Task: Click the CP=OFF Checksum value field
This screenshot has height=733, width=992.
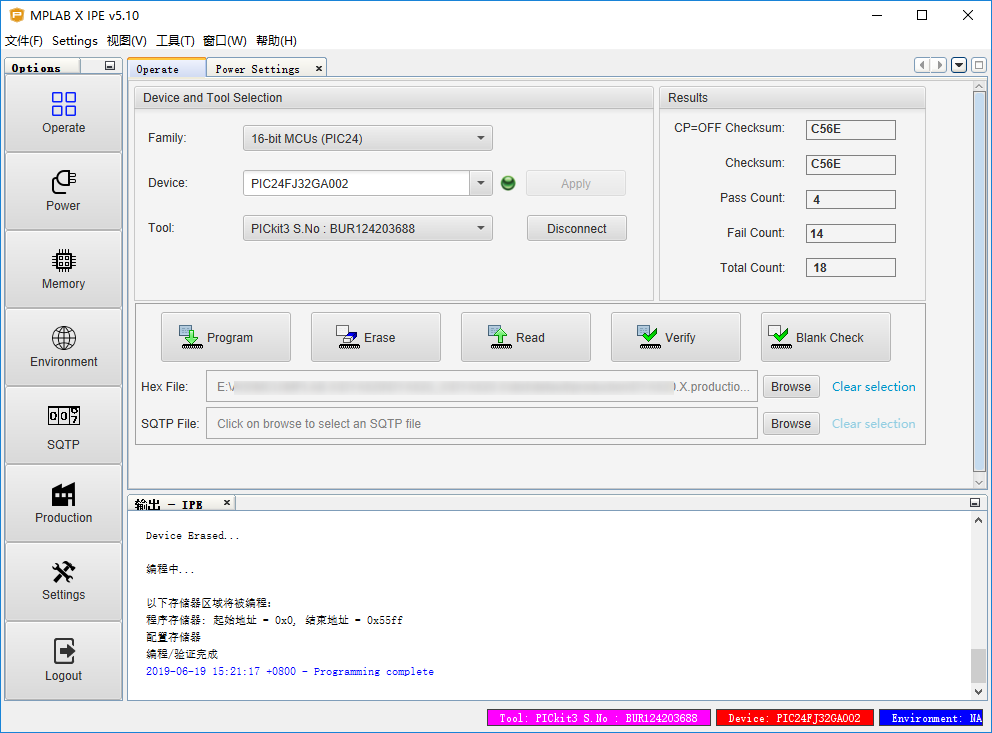Action: [x=850, y=129]
